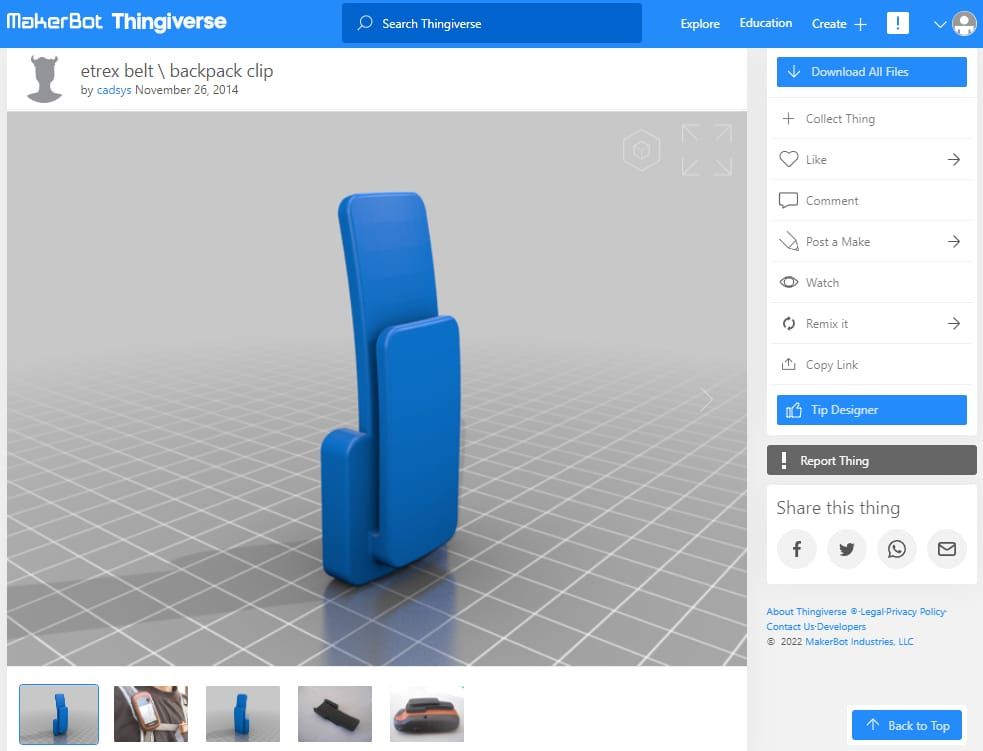
Task: Advance the image carousel with the right arrow
Action: pos(706,399)
